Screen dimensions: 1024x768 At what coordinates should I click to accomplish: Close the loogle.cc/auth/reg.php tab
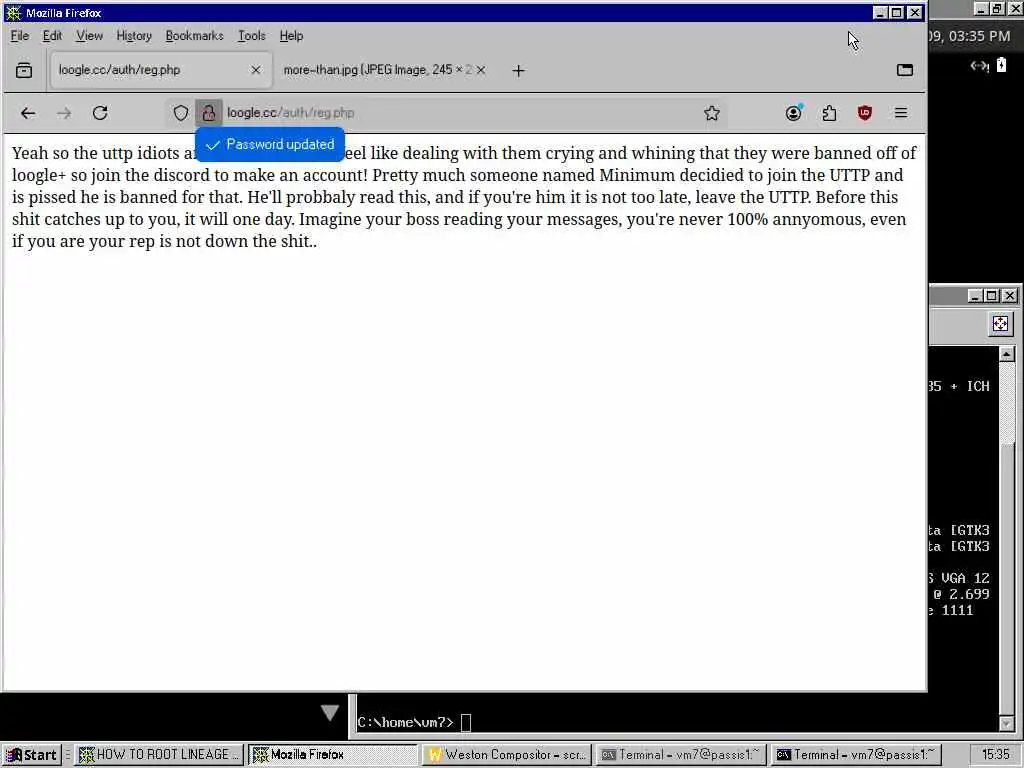click(x=256, y=70)
